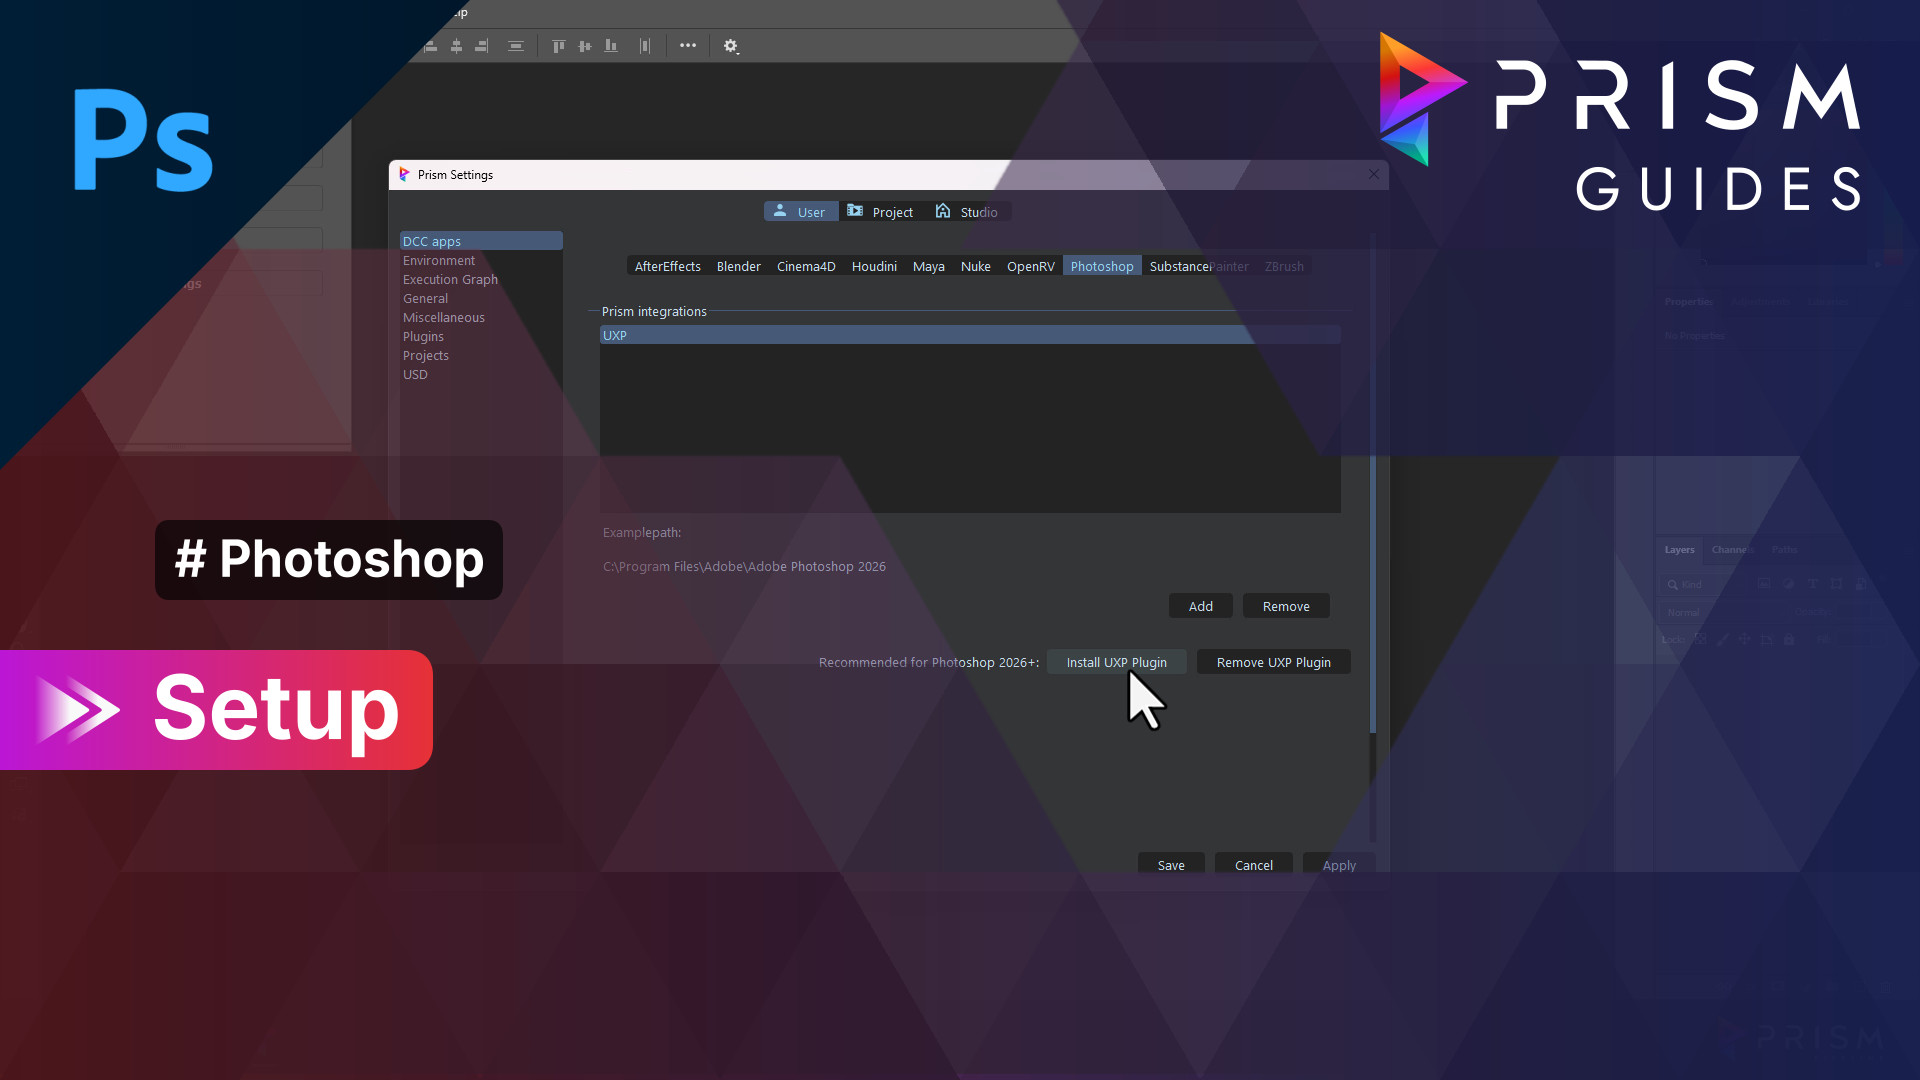1920x1080 pixels.
Task: Open the alignment settings gear dropdown
Action: click(x=731, y=46)
